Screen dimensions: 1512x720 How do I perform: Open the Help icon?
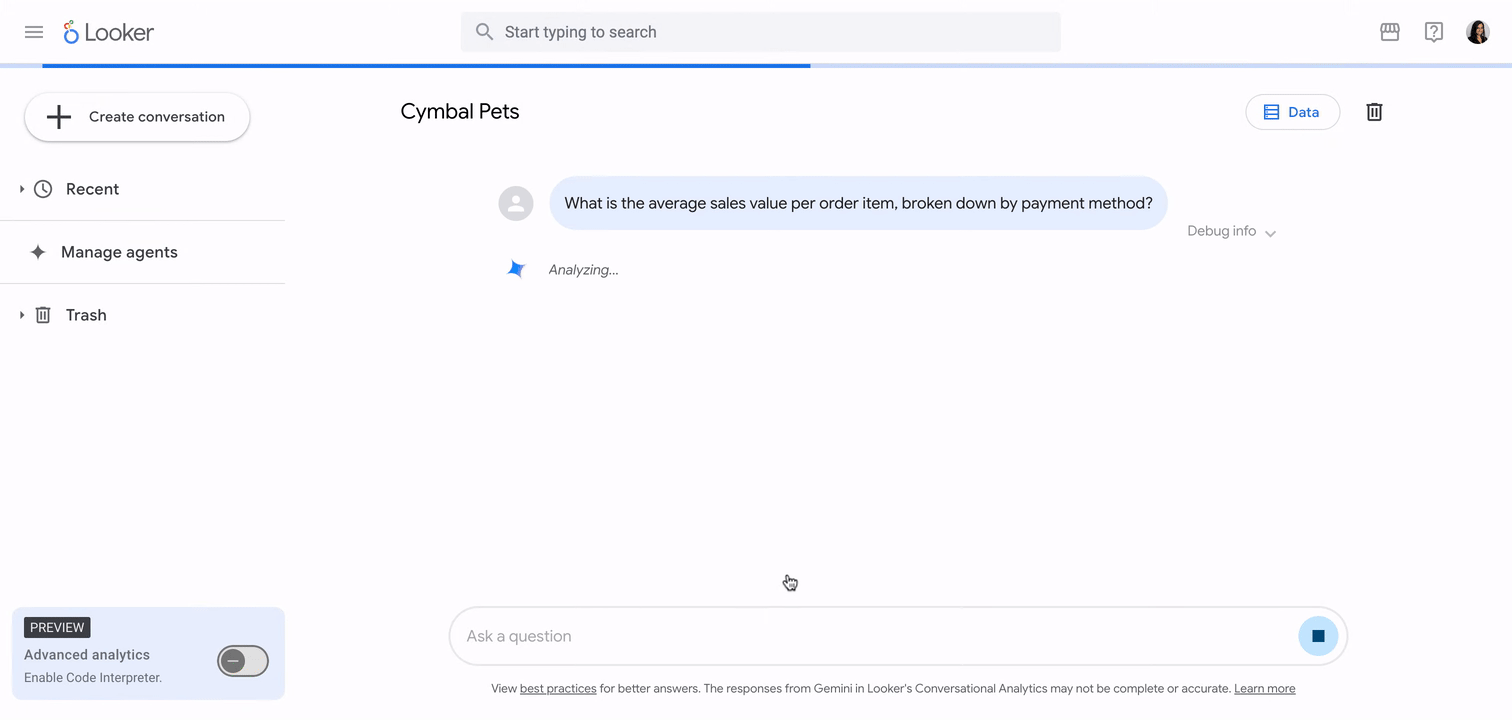click(x=1434, y=32)
